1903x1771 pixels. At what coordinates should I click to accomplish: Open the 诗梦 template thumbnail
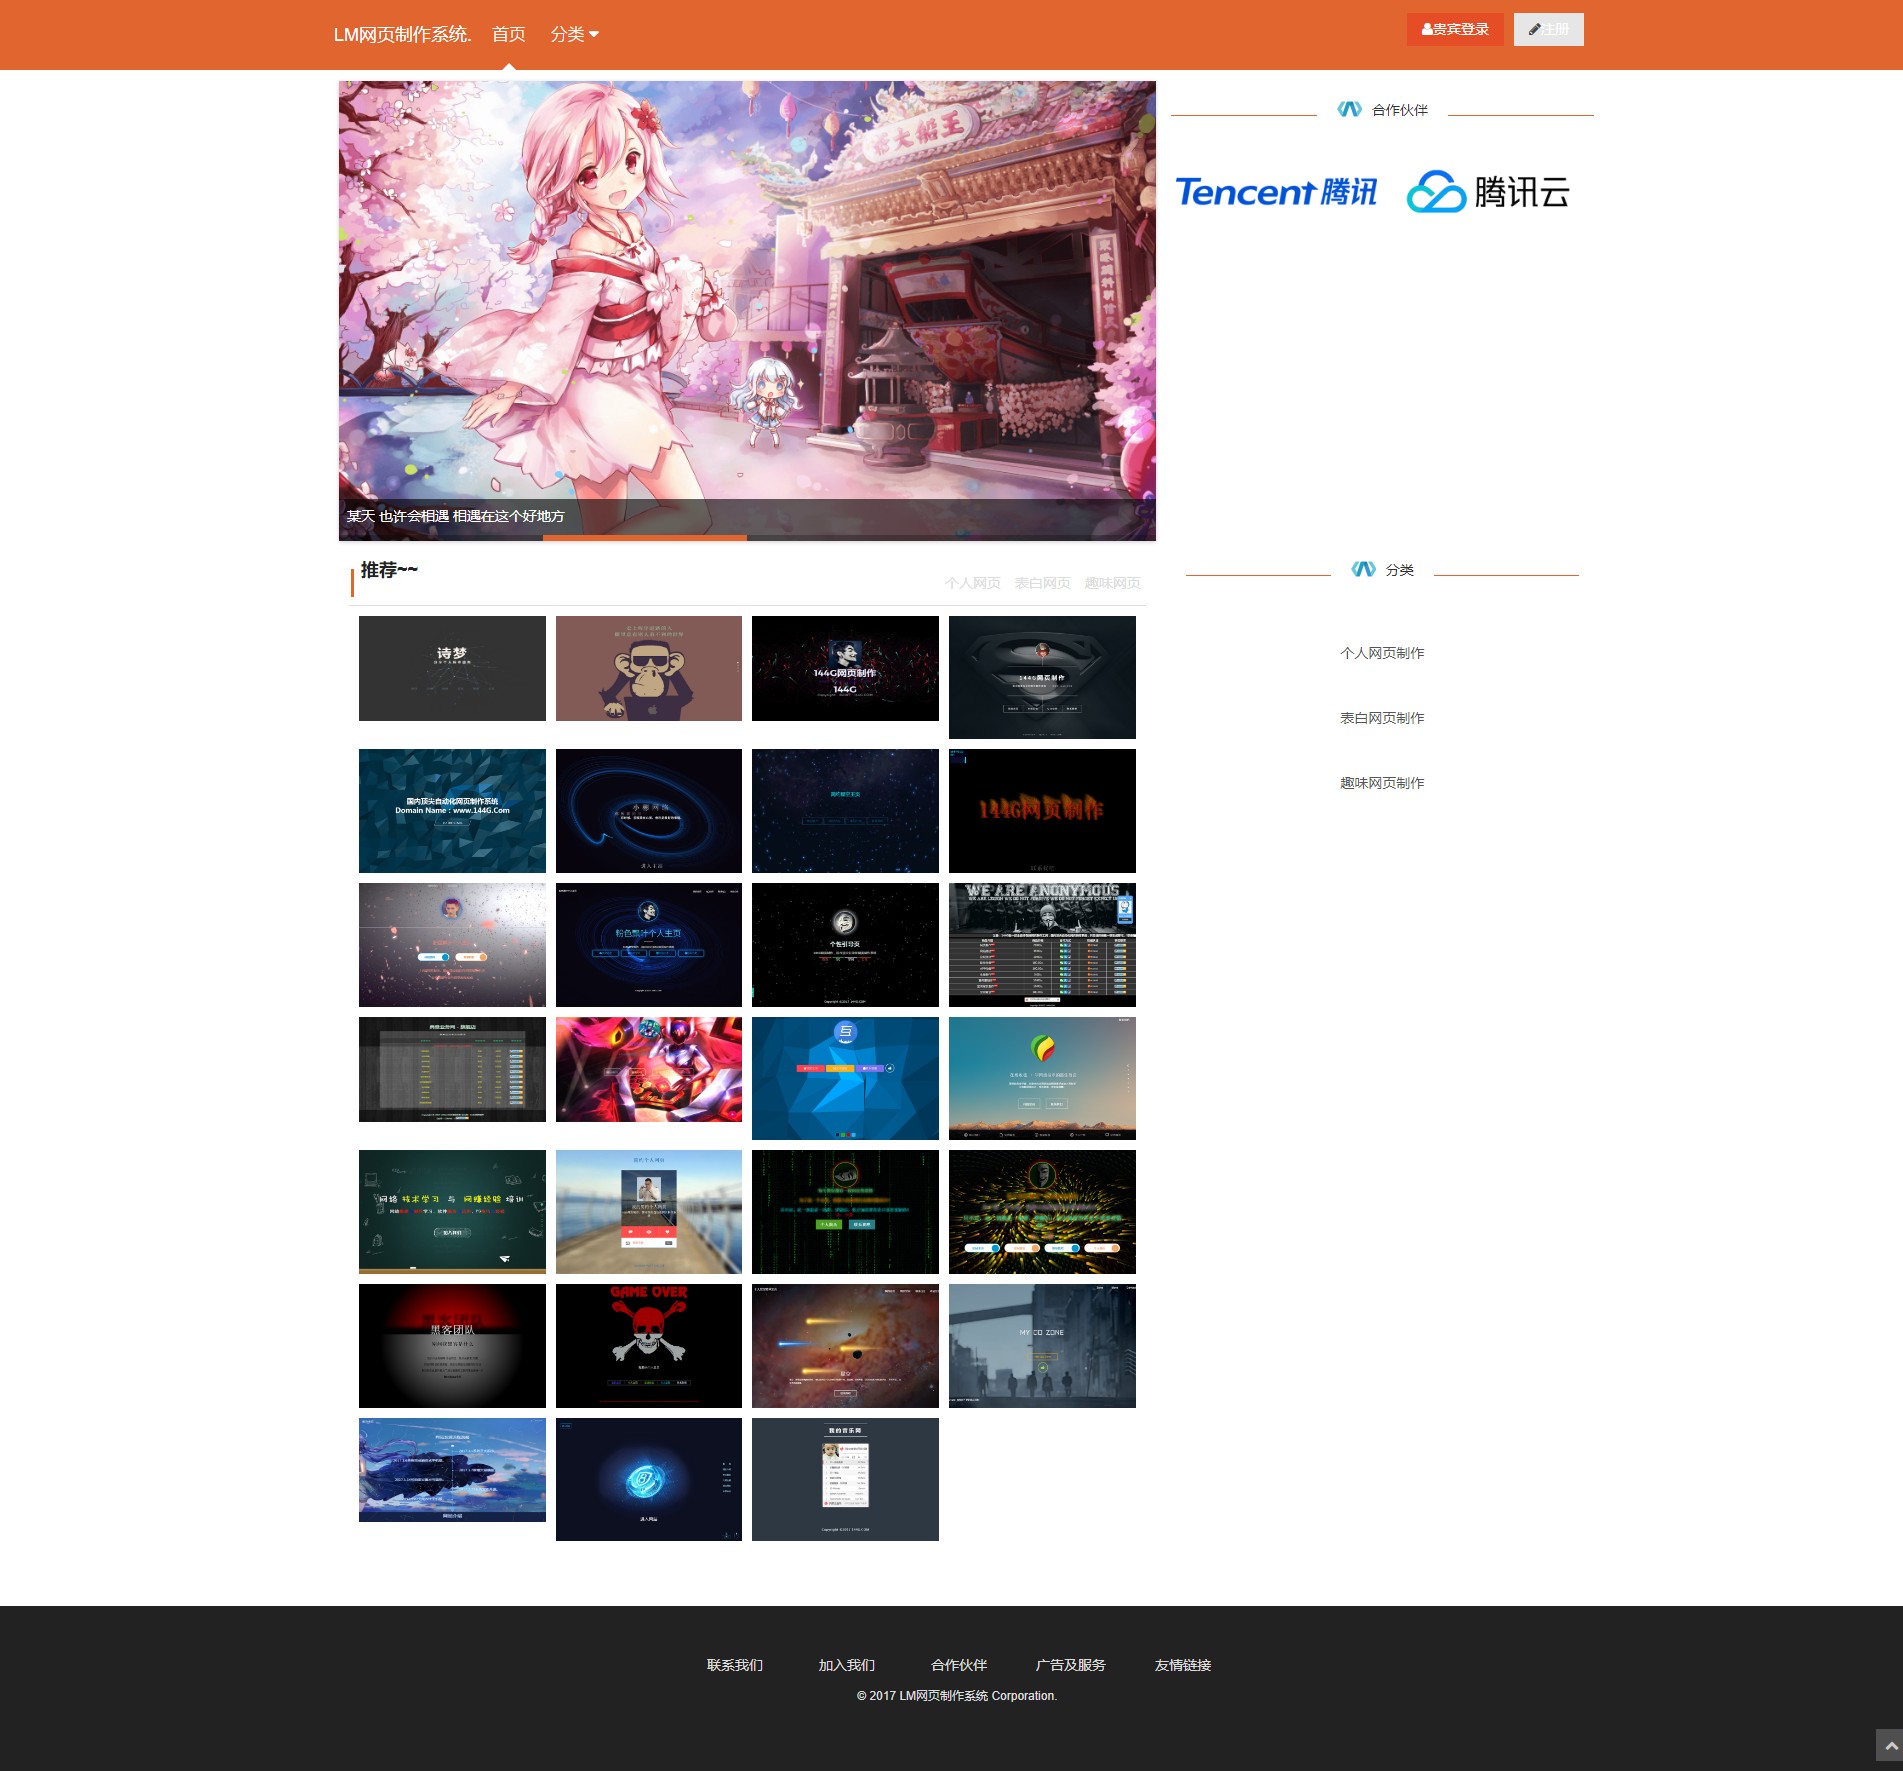pyautogui.click(x=452, y=668)
